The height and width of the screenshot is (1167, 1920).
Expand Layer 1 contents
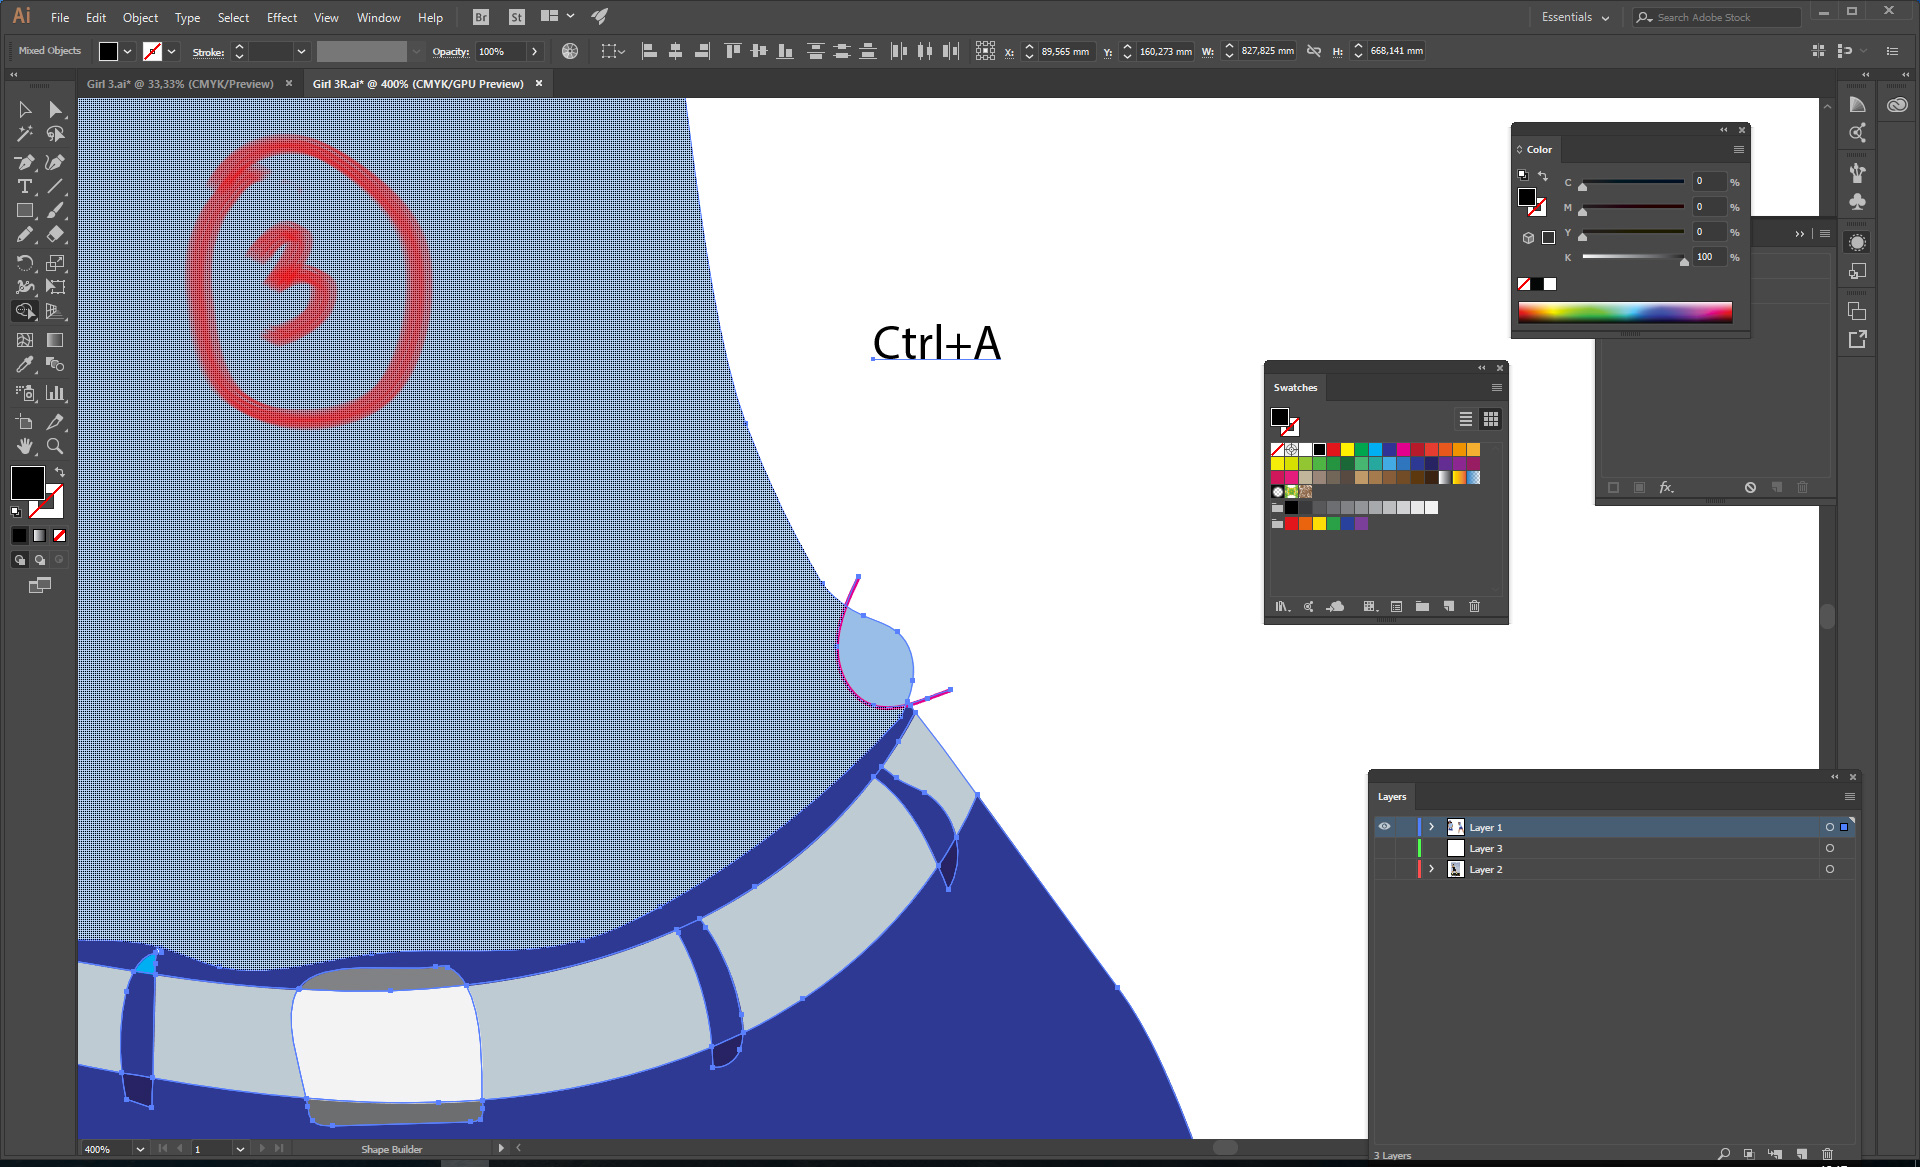click(1431, 827)
